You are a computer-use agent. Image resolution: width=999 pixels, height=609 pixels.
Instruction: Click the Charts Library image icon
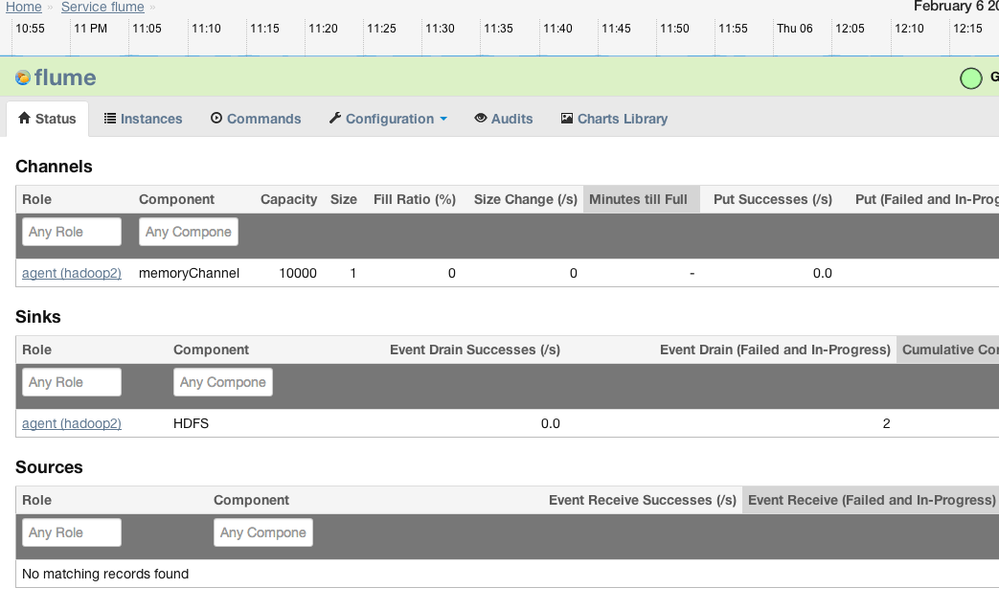tap(567, 118)
